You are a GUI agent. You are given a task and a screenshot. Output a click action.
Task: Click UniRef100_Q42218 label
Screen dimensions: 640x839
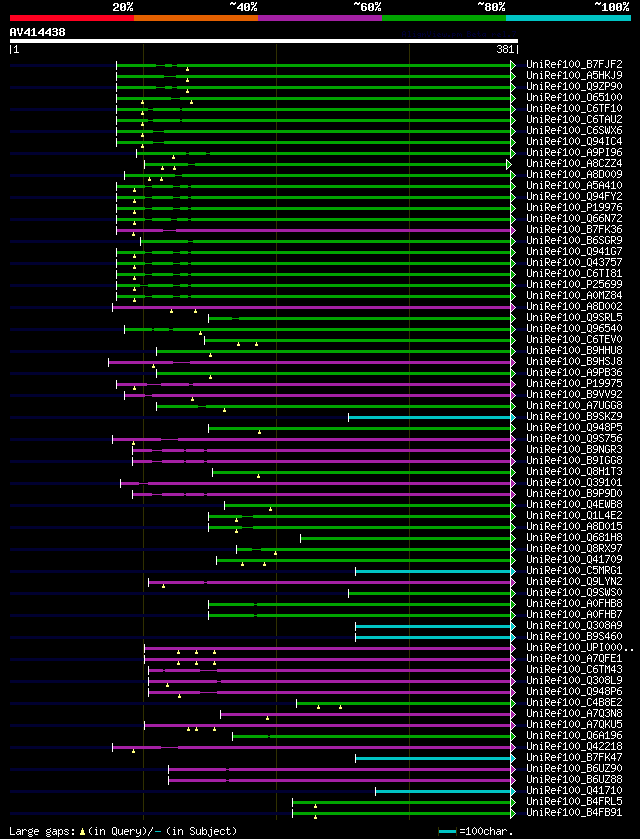(x=574, y=747)
